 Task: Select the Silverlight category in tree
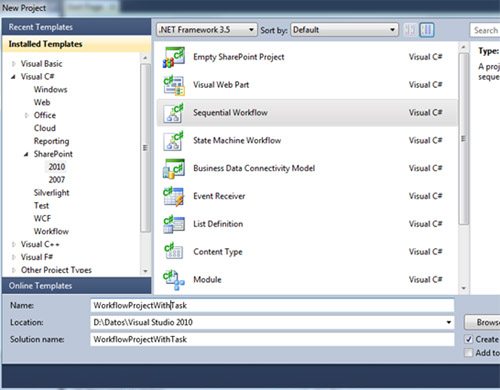coord(51,193)
